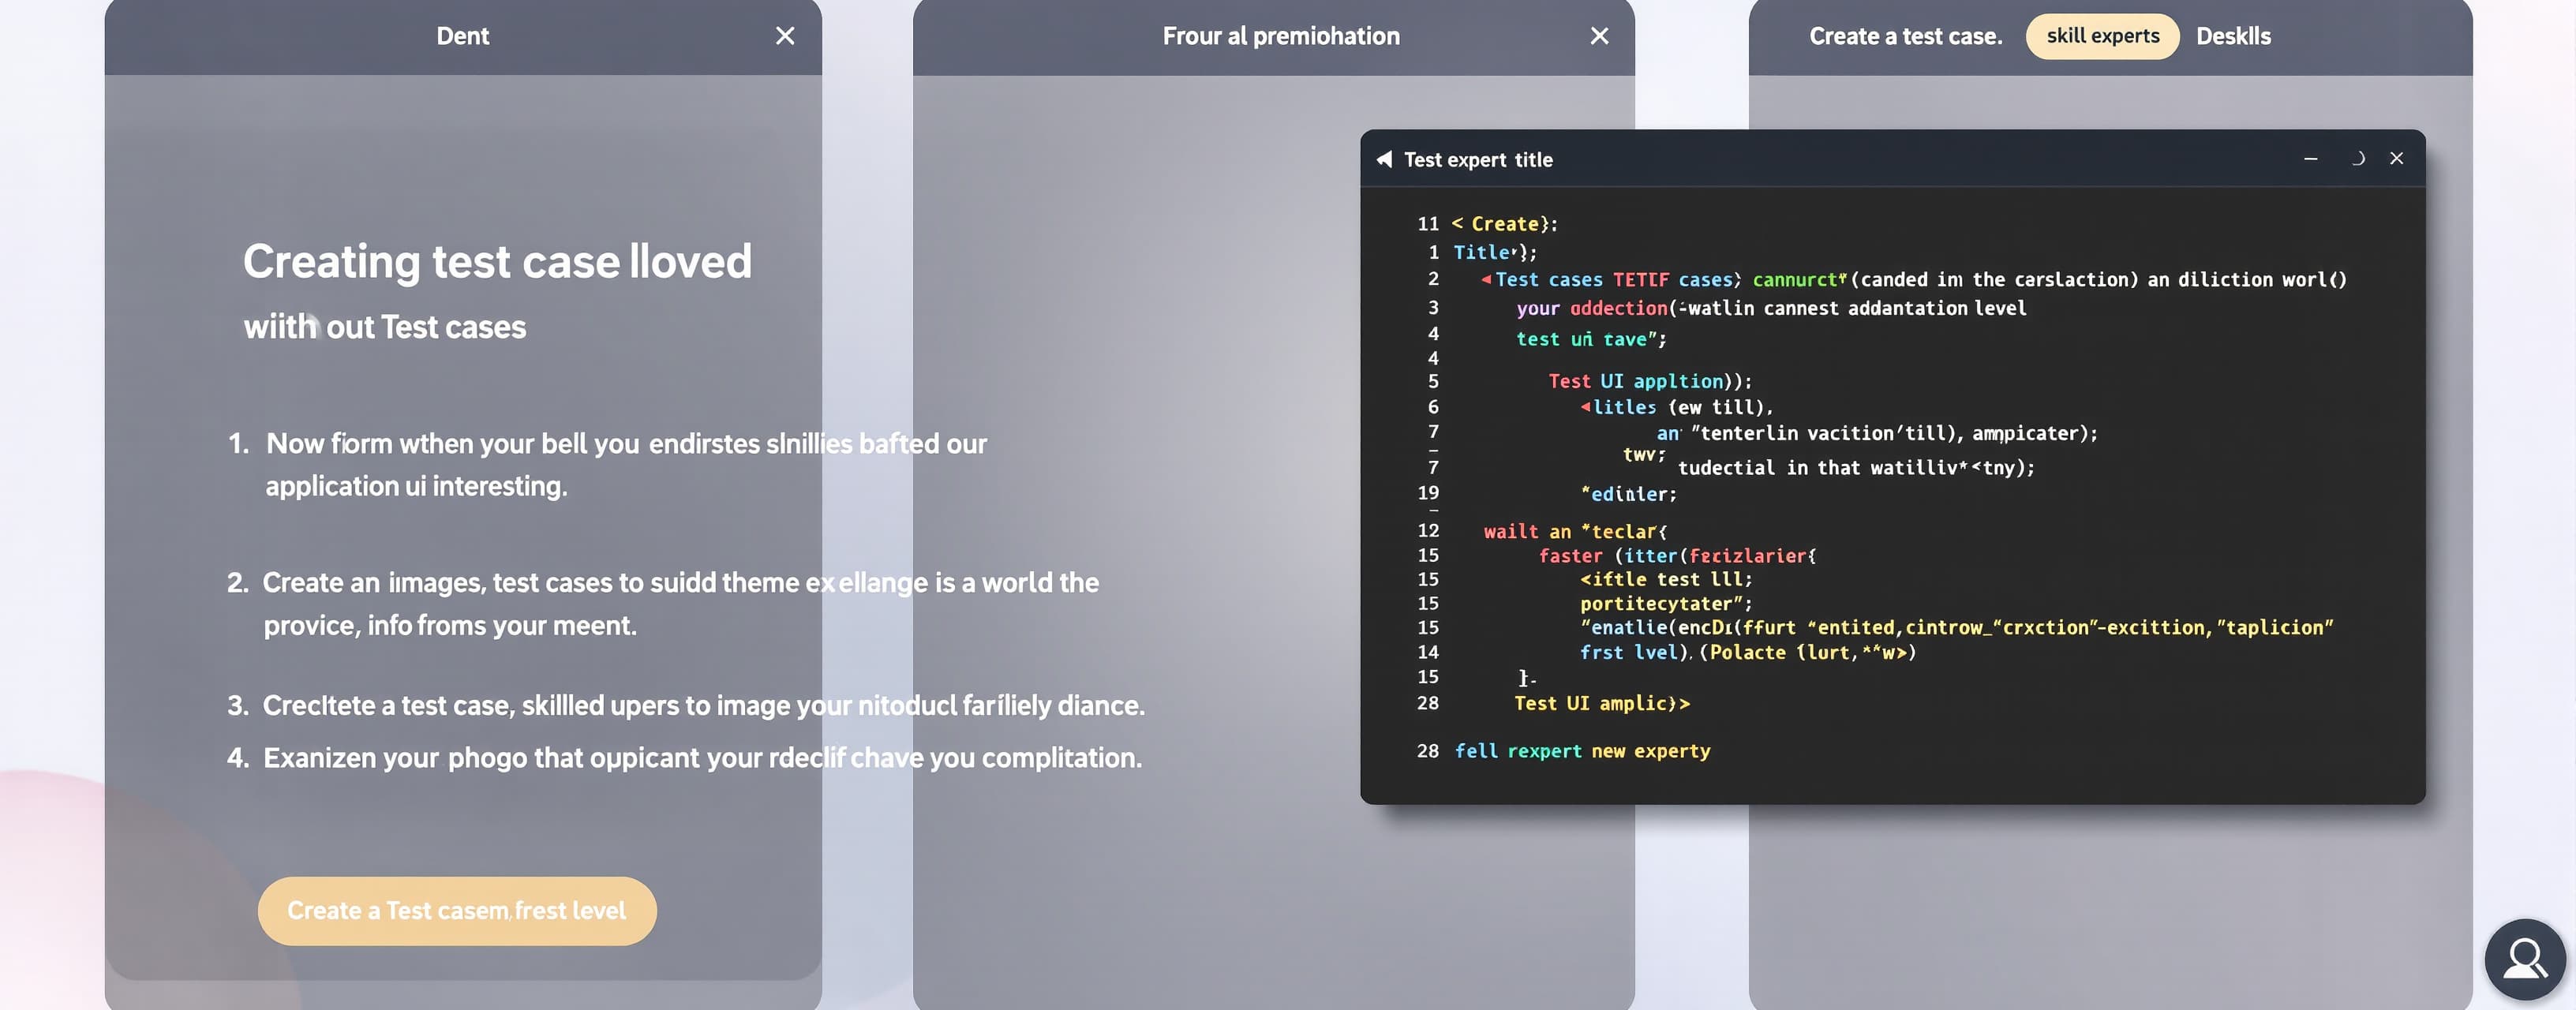Click code line '"edinler;'
The image size is (2576, 1010).
[1627, 494]
